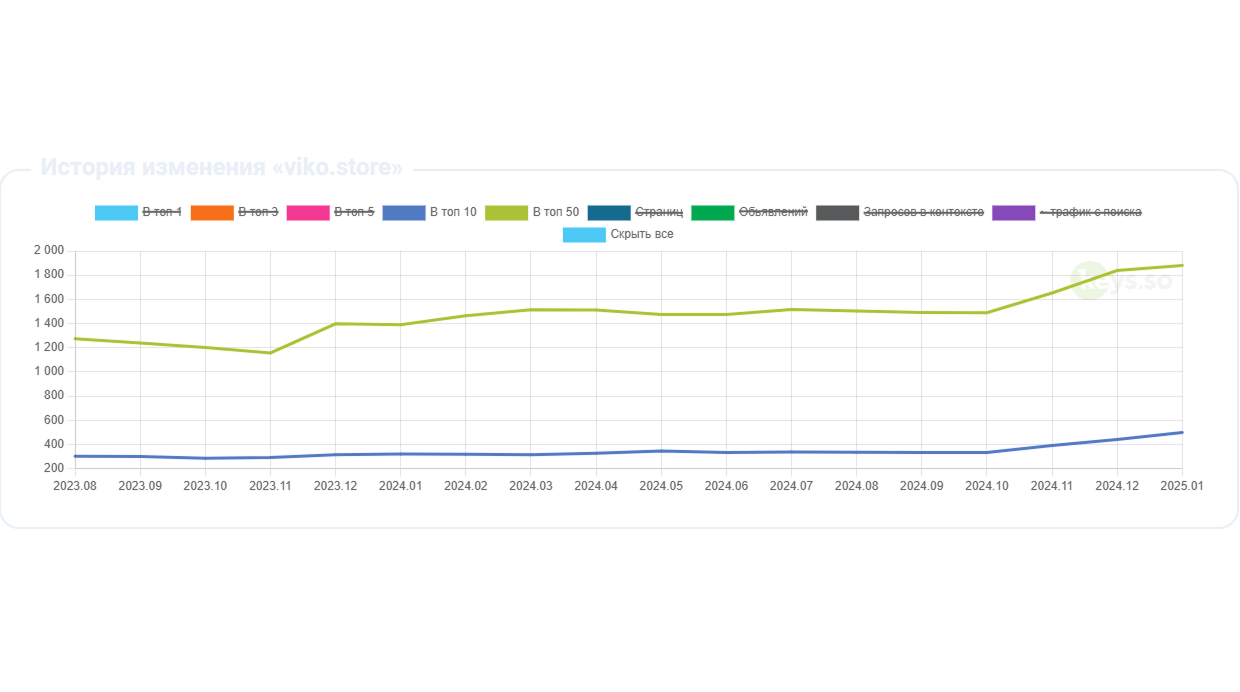Show the «Объявлений» series
The height and width of the screenshot is (692, 1240).
coord(773,212)
